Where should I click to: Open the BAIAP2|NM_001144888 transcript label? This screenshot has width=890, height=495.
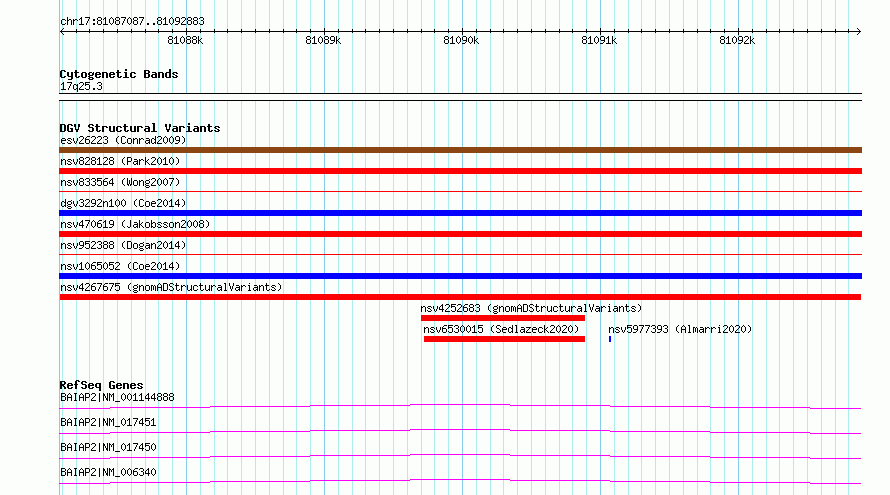tap(117, 397)
